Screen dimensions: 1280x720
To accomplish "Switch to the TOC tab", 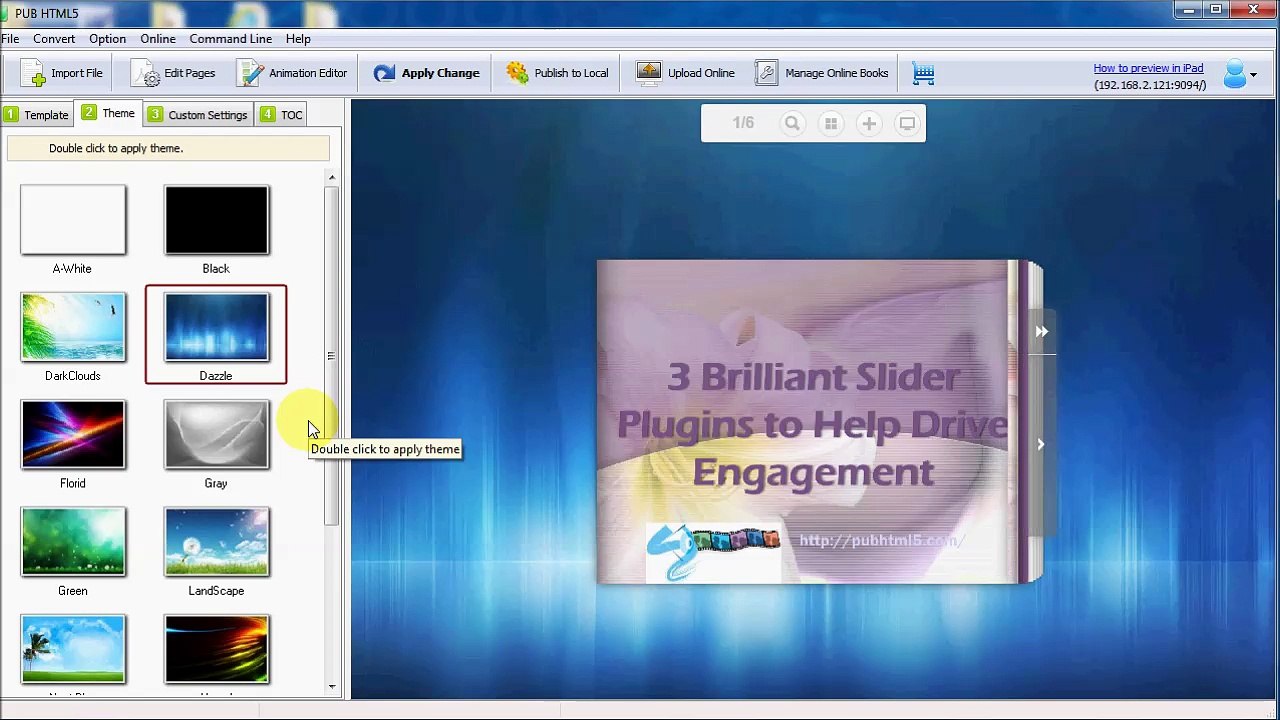I will (281, 115).
